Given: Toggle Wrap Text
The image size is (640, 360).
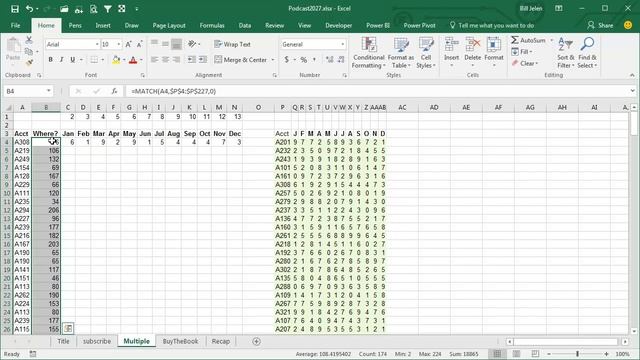Looking at the screenshot, I should (233, 44).
